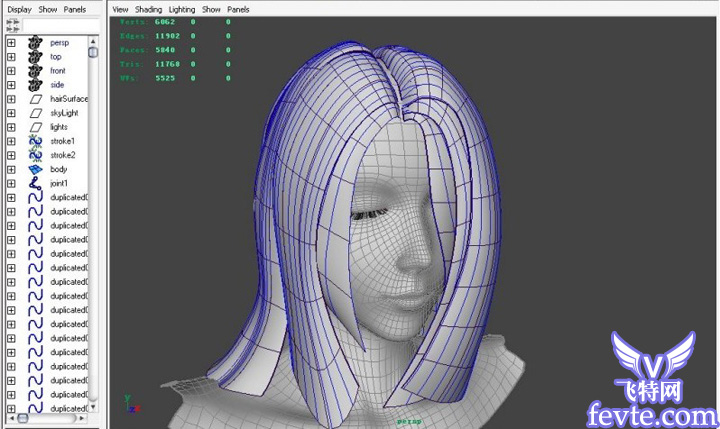Expand the lights group node

[x=11, y=127]
